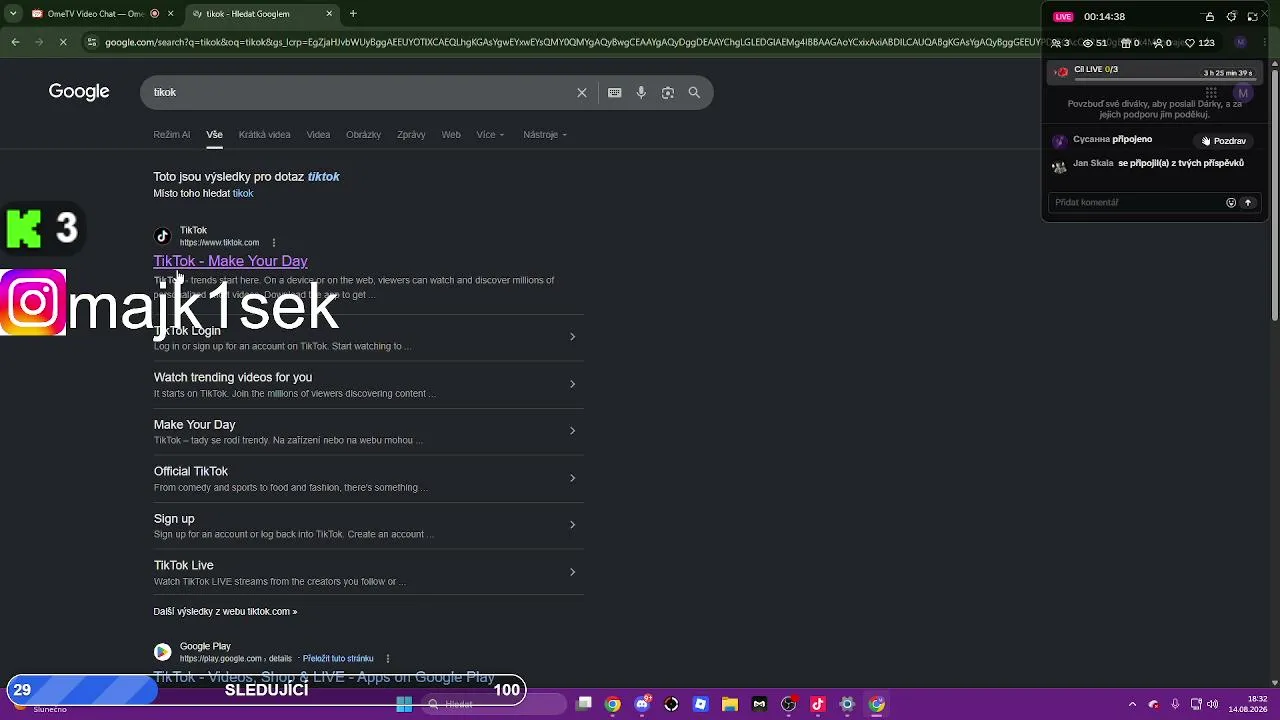Screen dimensions: 1280x720
Task: Open the 'Watch trending videos for you' link
Action: coord(233,377)
